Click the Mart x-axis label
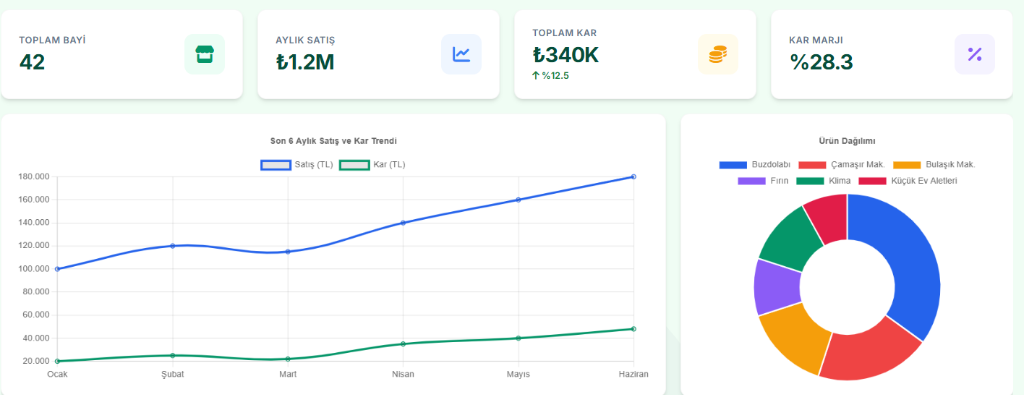Image resolution: width=1024 pixels, height=395 pixels. pos(288,374)
